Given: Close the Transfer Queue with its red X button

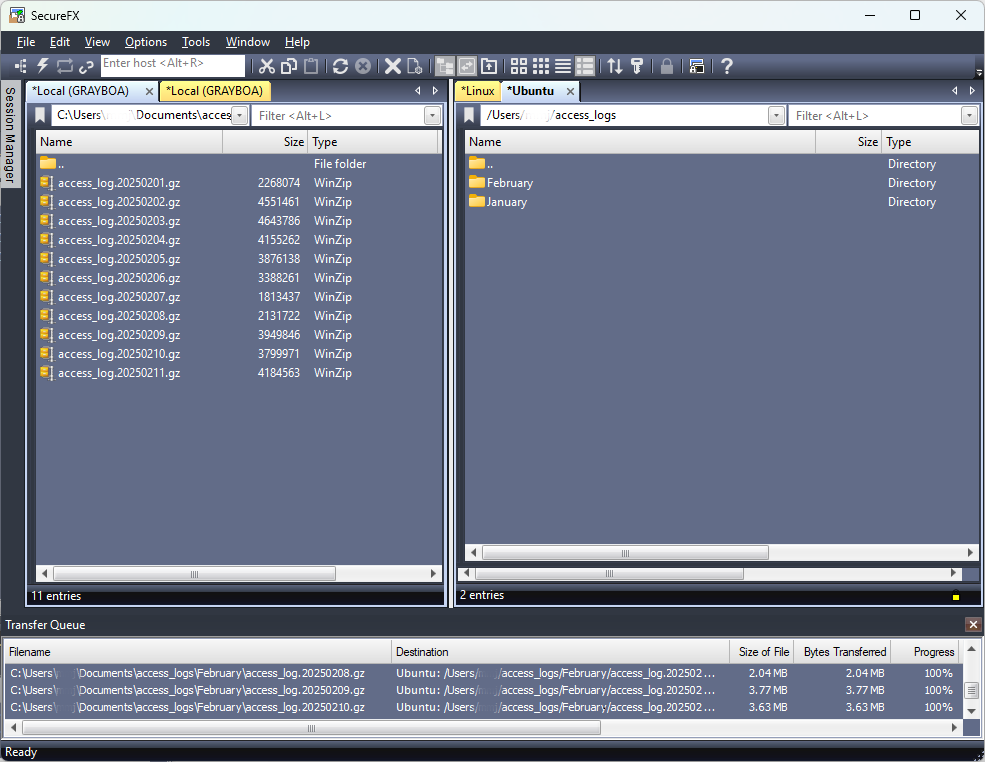Looking at the screenshot, I should point(973,625).
